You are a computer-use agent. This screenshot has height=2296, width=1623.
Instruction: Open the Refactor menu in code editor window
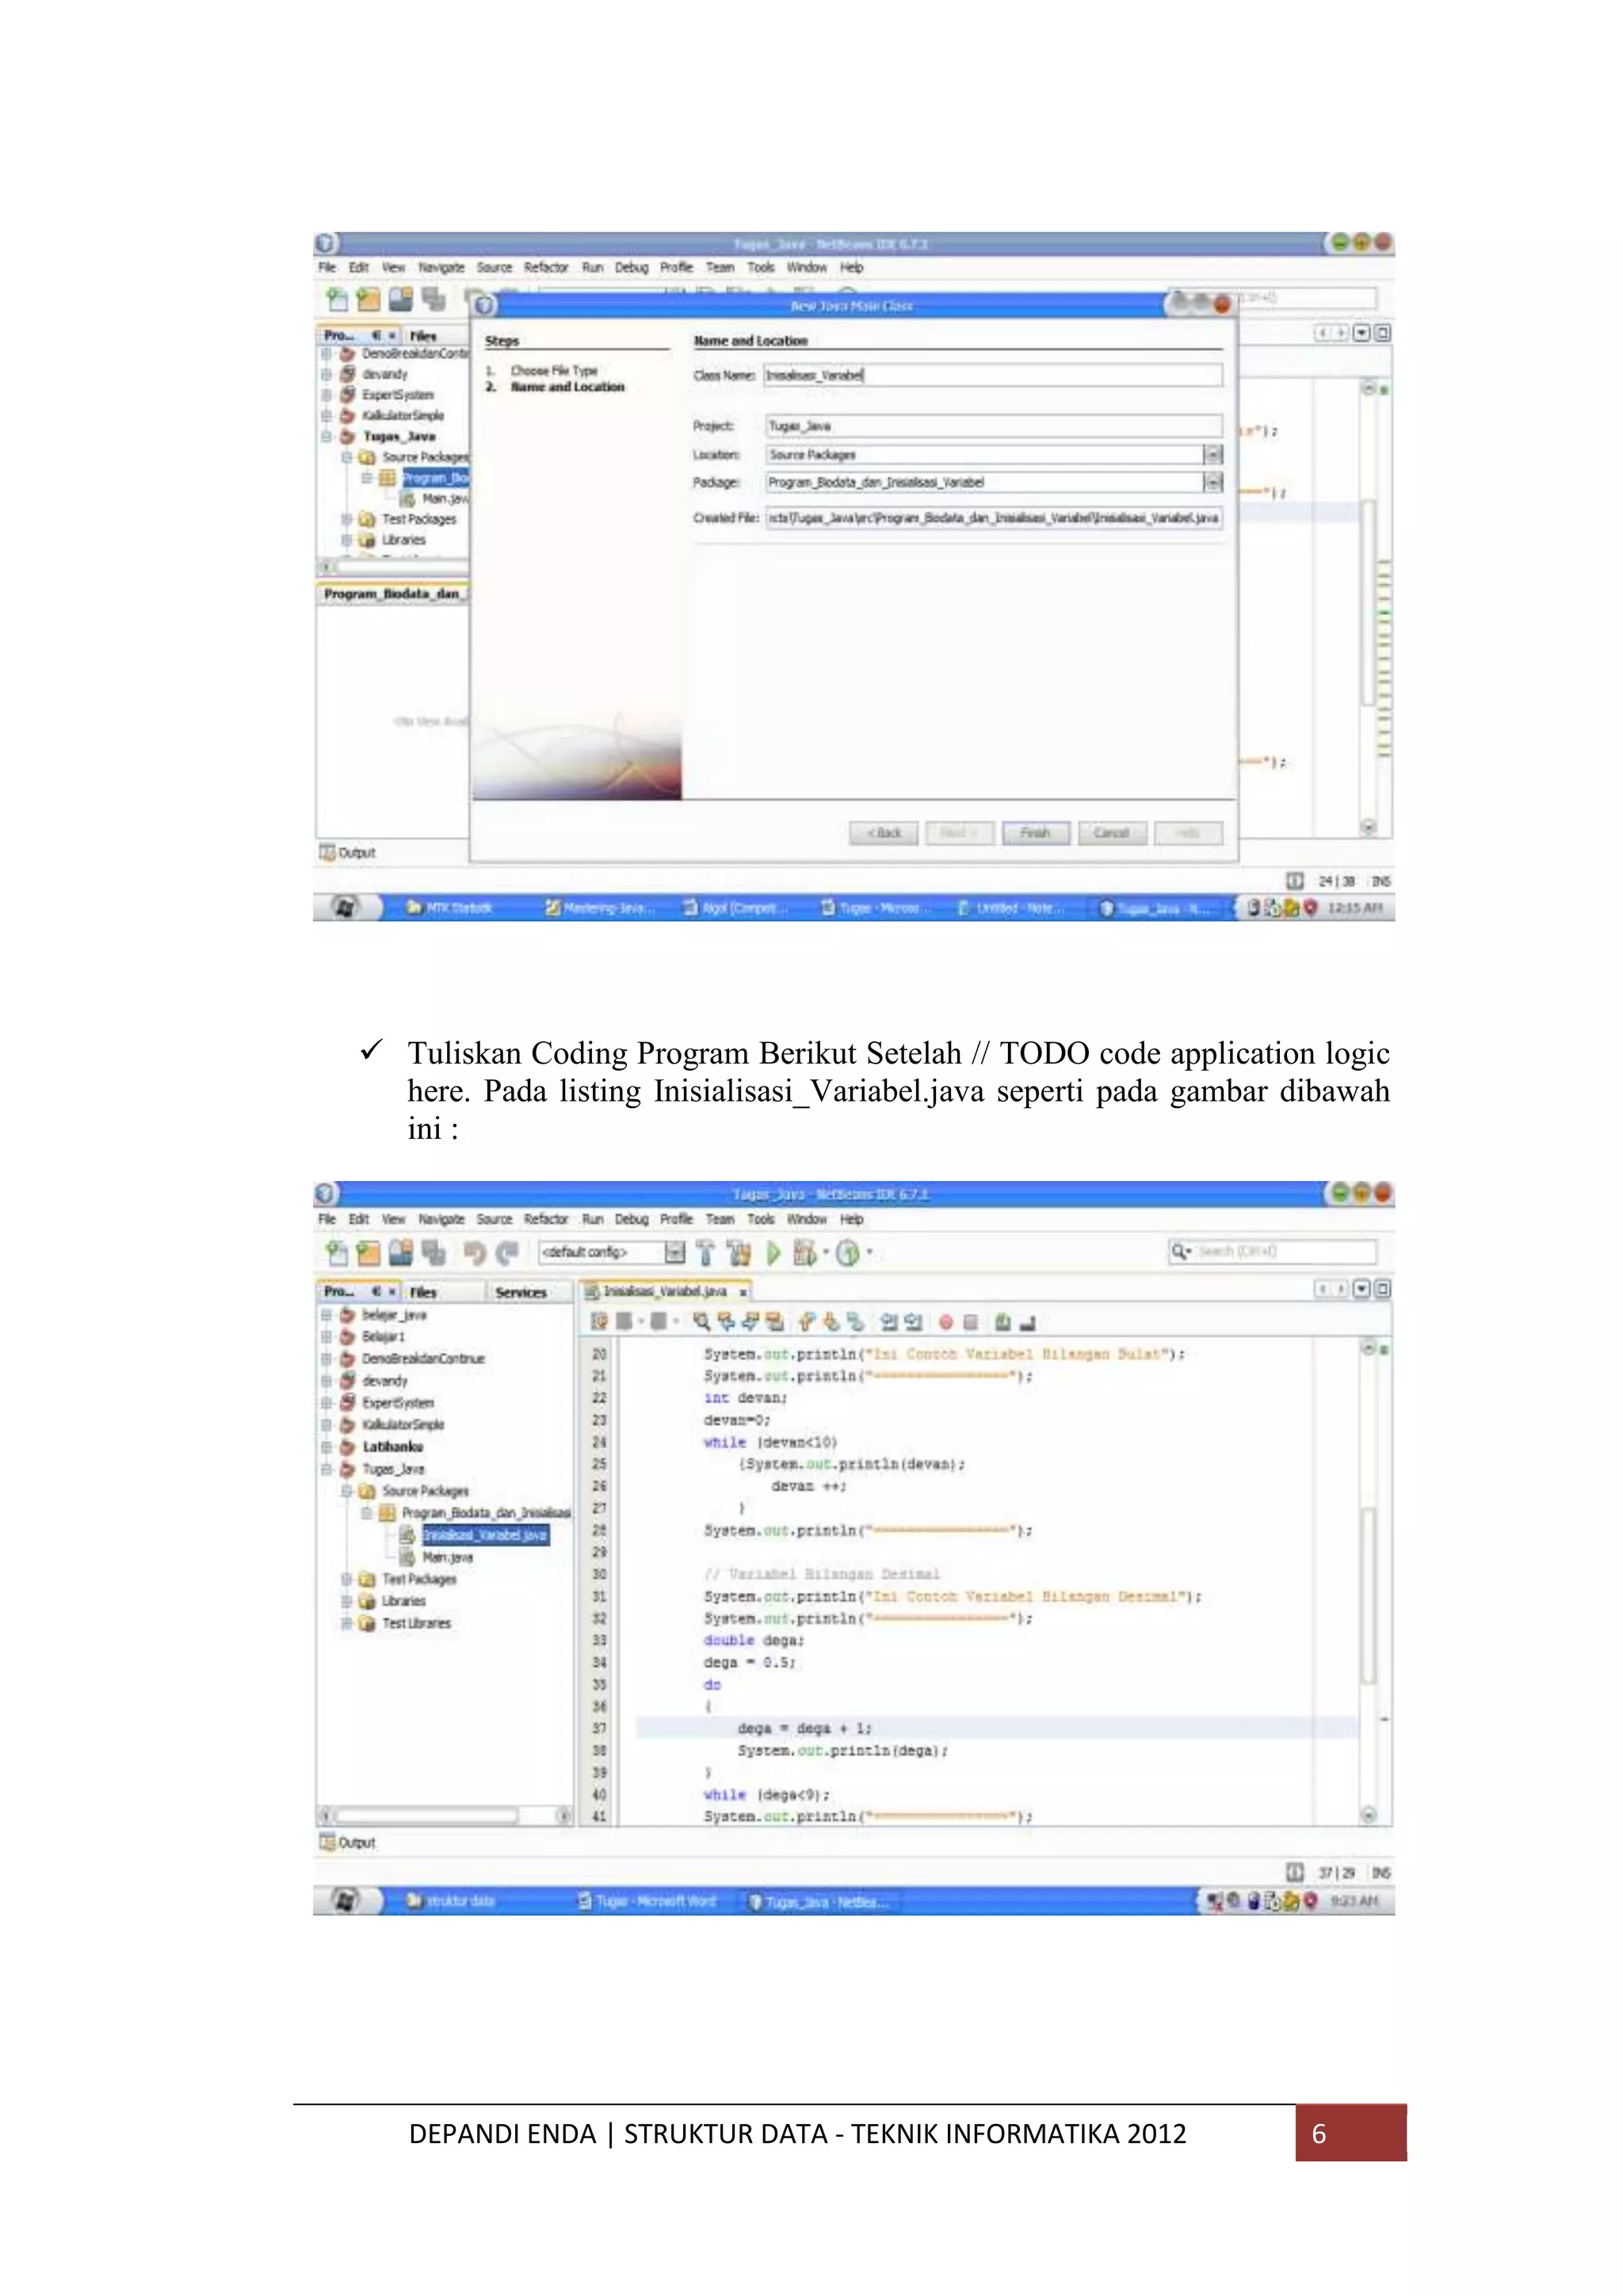pos(546,1219)
